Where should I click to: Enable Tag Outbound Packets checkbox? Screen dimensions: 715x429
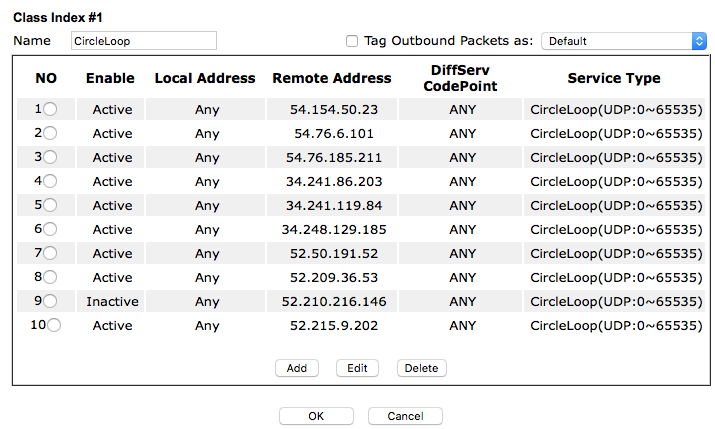(352, 41)
